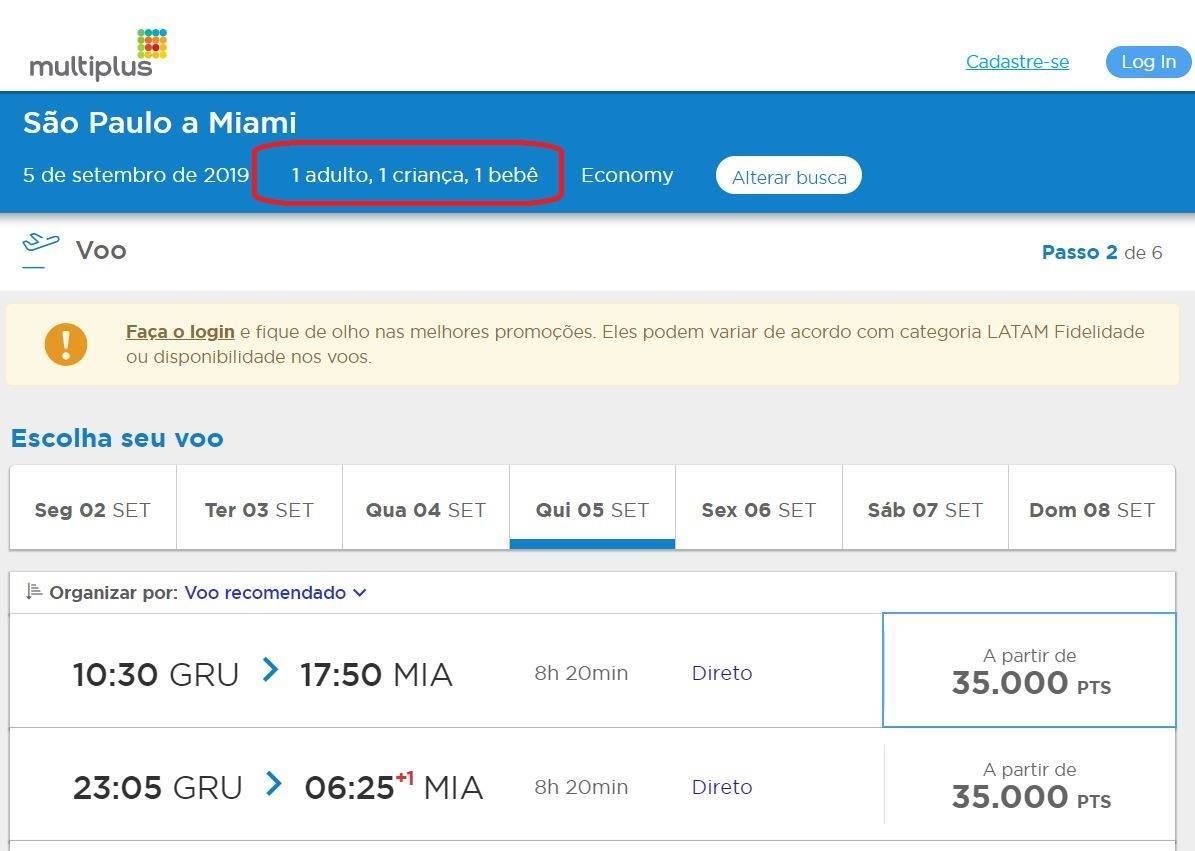The width and height of the screenshot is (1195, 851).
Task: Select the Sex 06 SET date tab
Action: [x=759, y=507]
